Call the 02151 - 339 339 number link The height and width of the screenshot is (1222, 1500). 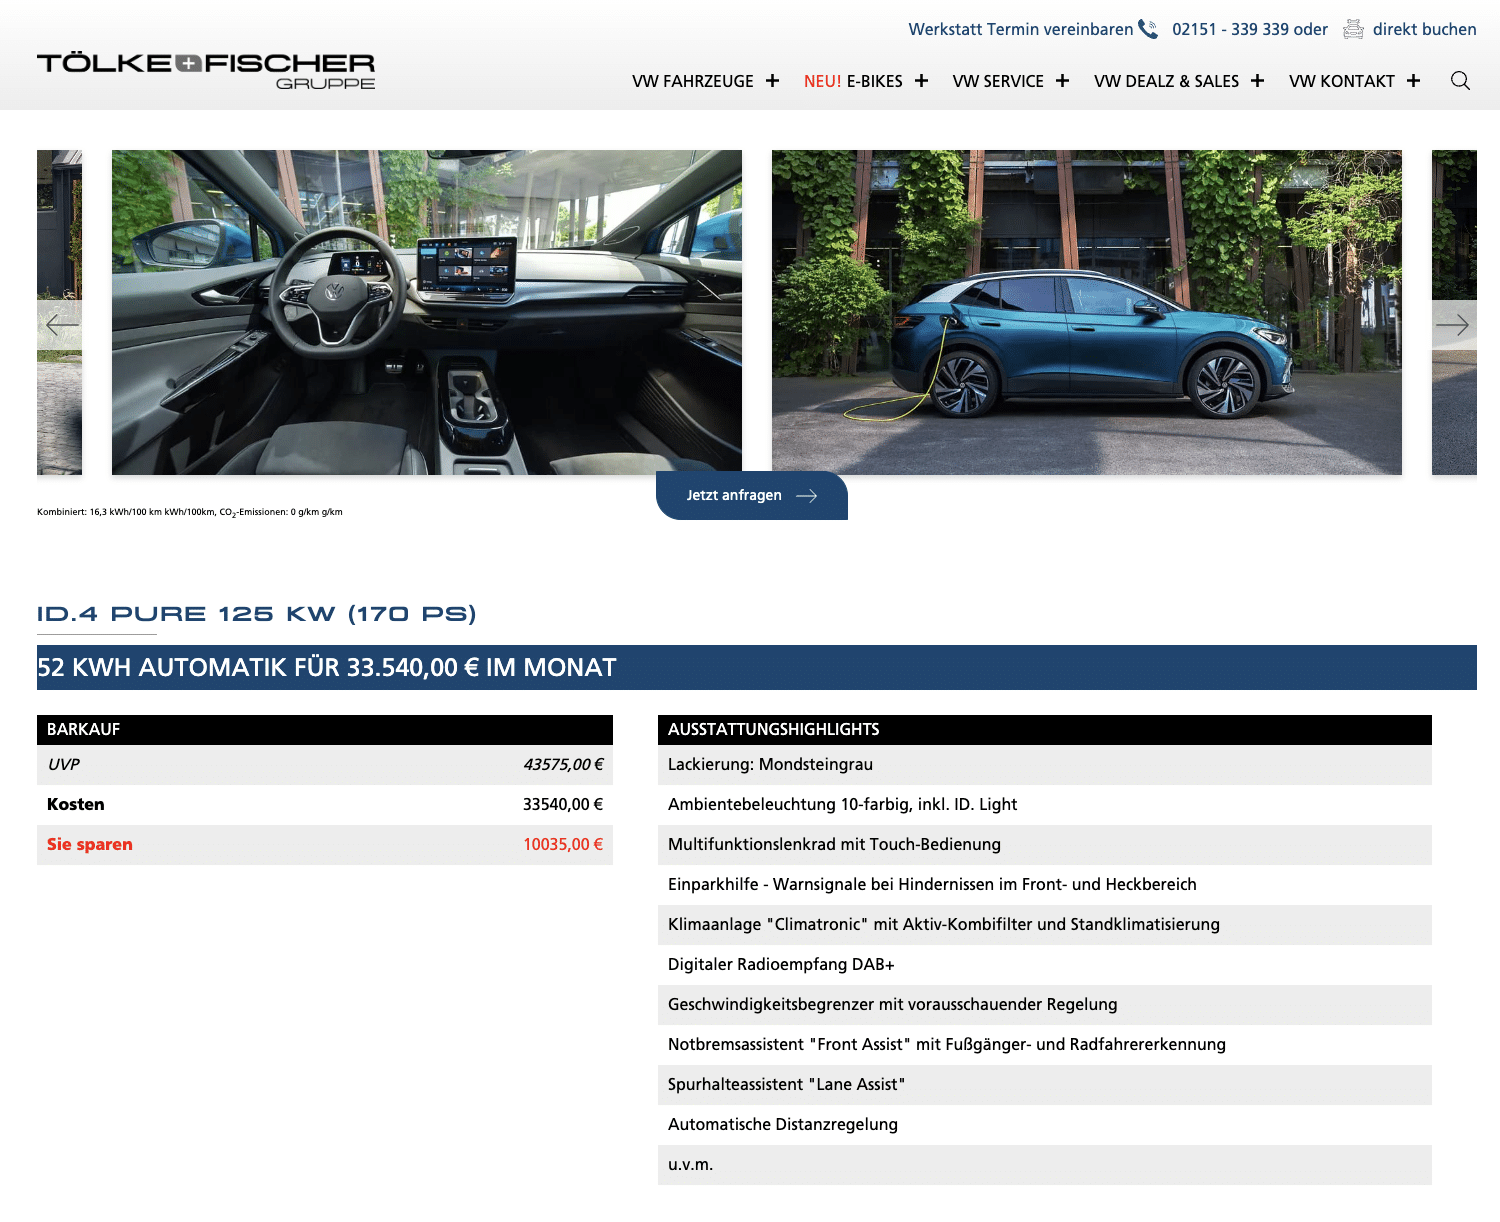1230,29
